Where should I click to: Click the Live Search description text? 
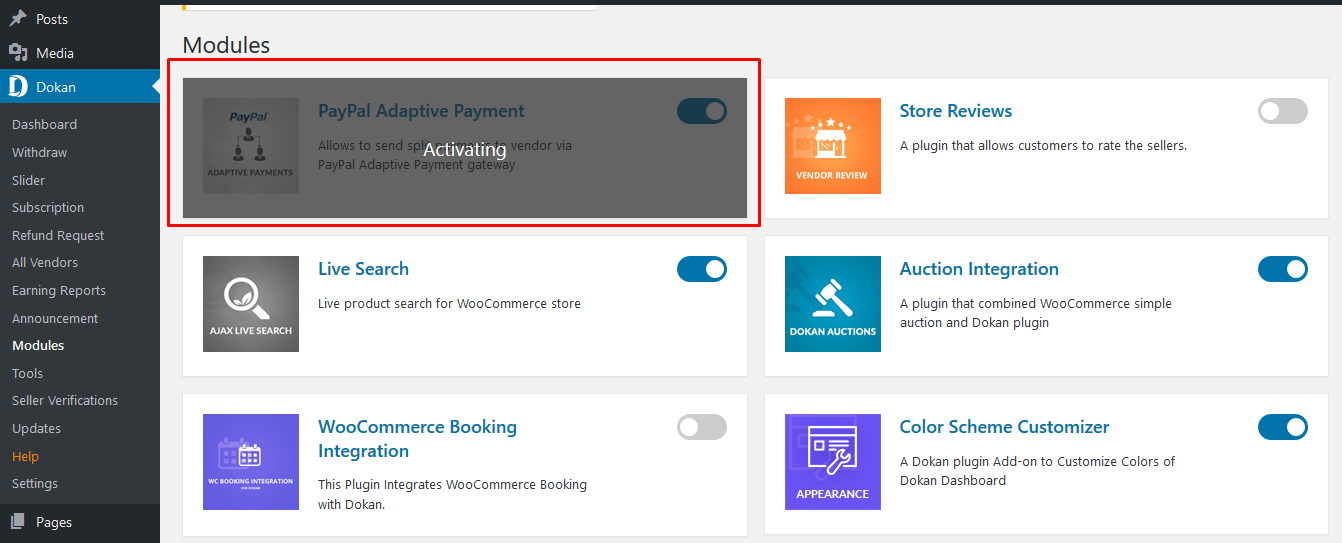coord(449,304)
